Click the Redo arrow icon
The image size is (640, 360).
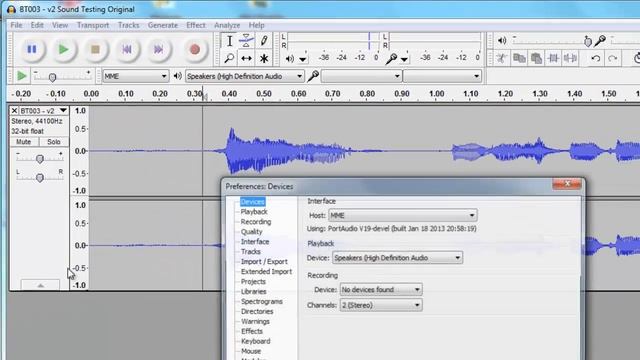(x=613, y=58)
